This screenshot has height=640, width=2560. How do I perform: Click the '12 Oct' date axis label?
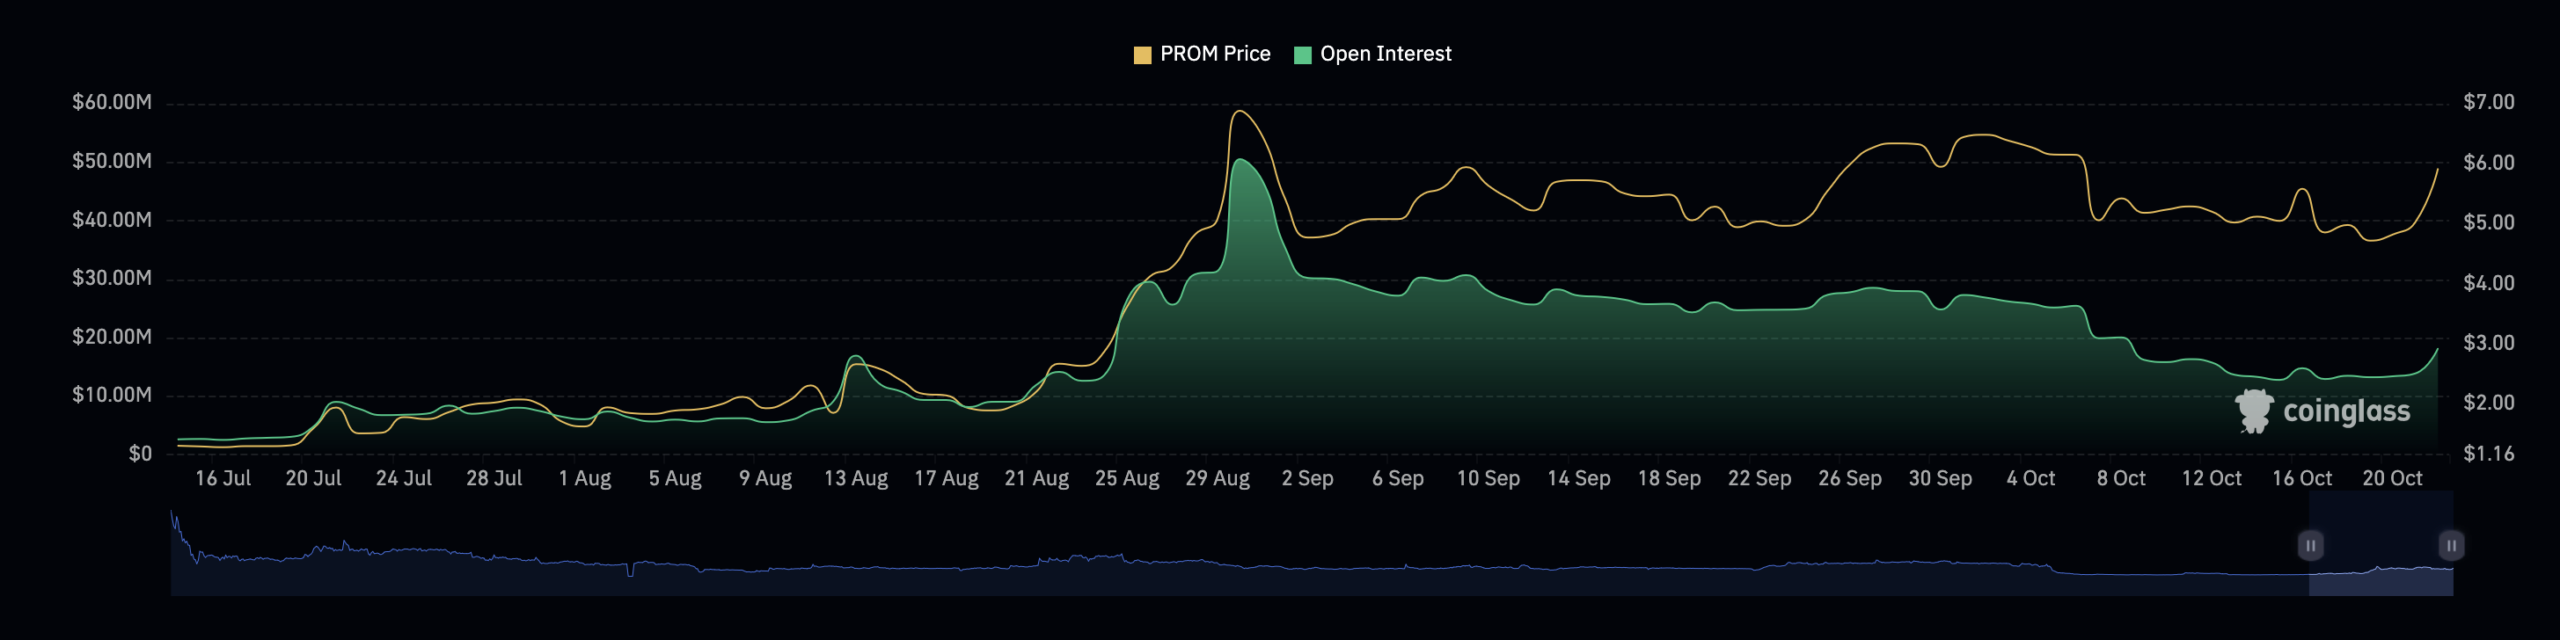pos(2212,479)
